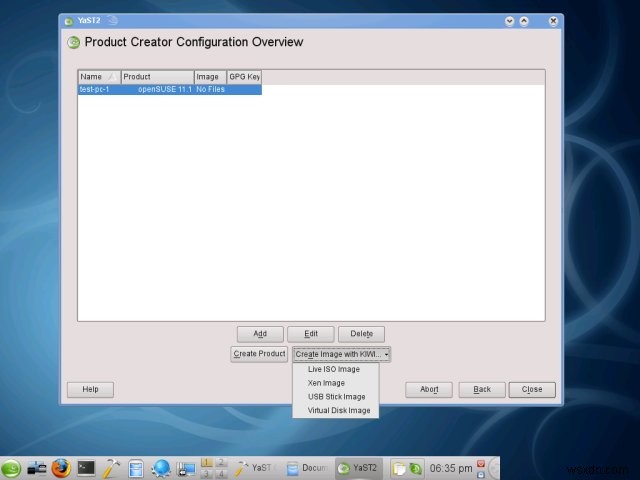Click the Product column header
Screen dimensions: 640x480
[156, 76]
